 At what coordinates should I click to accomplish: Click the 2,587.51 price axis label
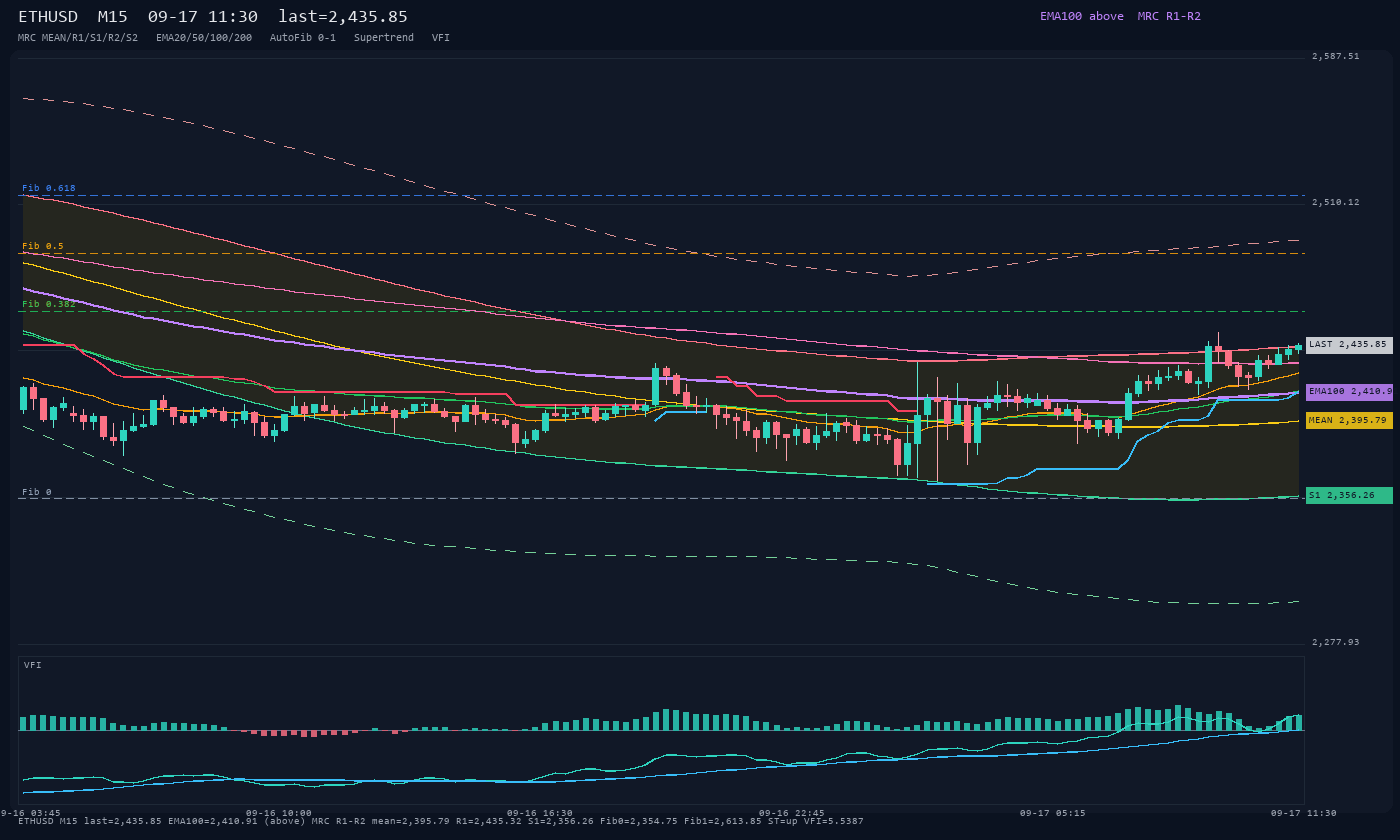[x=1336, y=57]
